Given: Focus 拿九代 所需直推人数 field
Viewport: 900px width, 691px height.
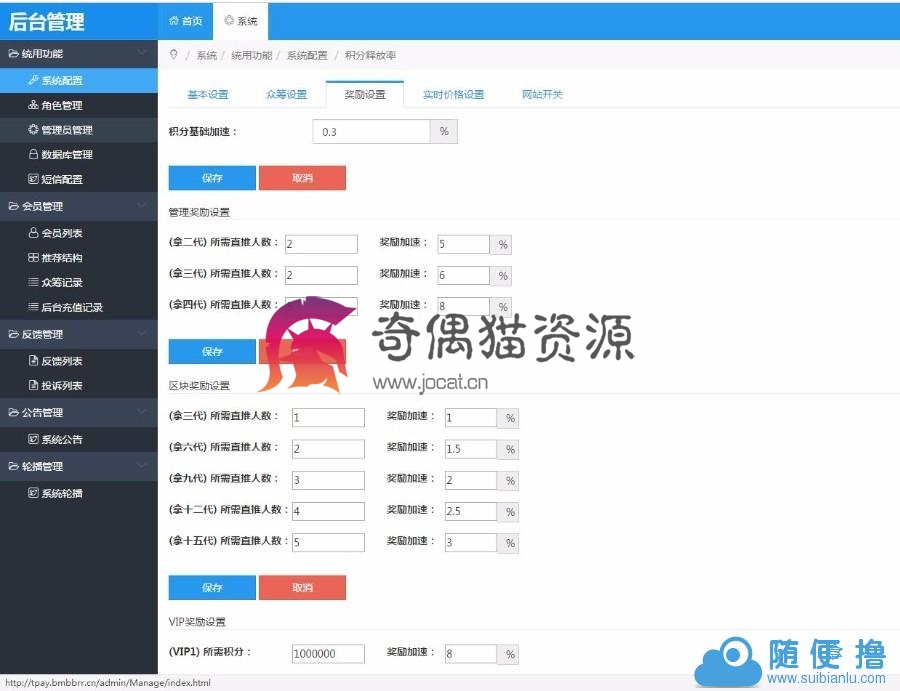Looking at the screenshot, I should (328, 480).
